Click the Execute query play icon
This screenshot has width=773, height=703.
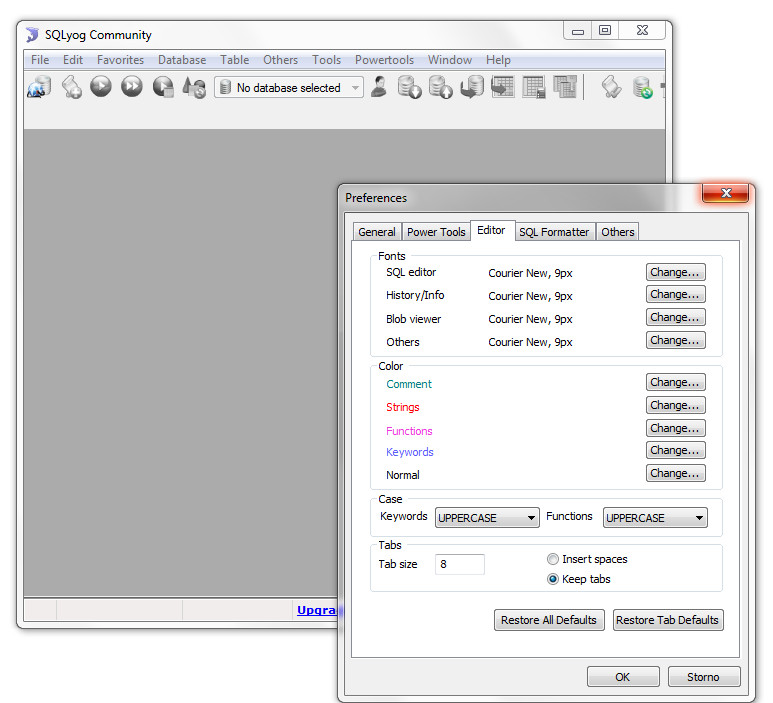click(x=101, y=86)
